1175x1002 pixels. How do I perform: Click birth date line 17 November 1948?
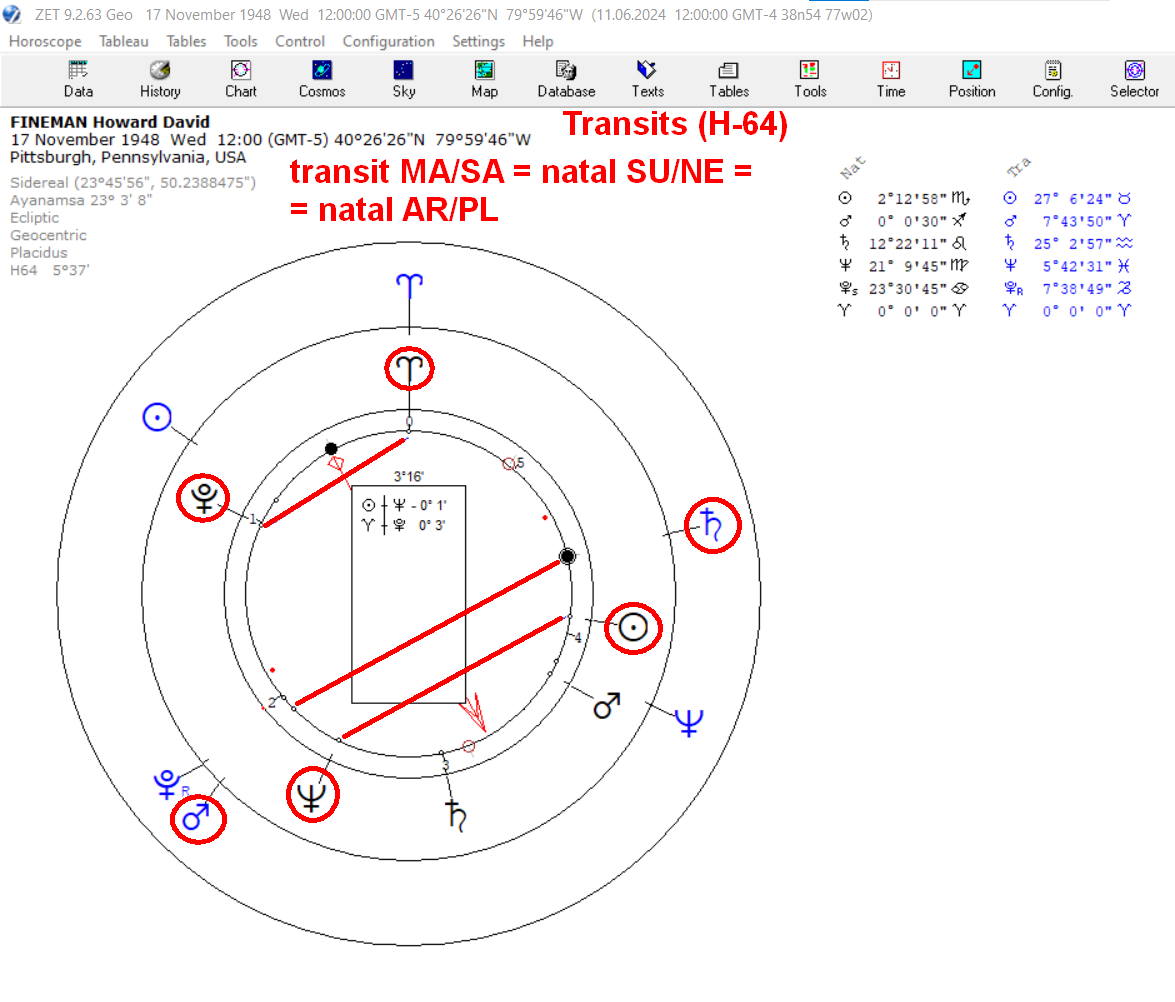pyautogui.click(x=270, y=140)
